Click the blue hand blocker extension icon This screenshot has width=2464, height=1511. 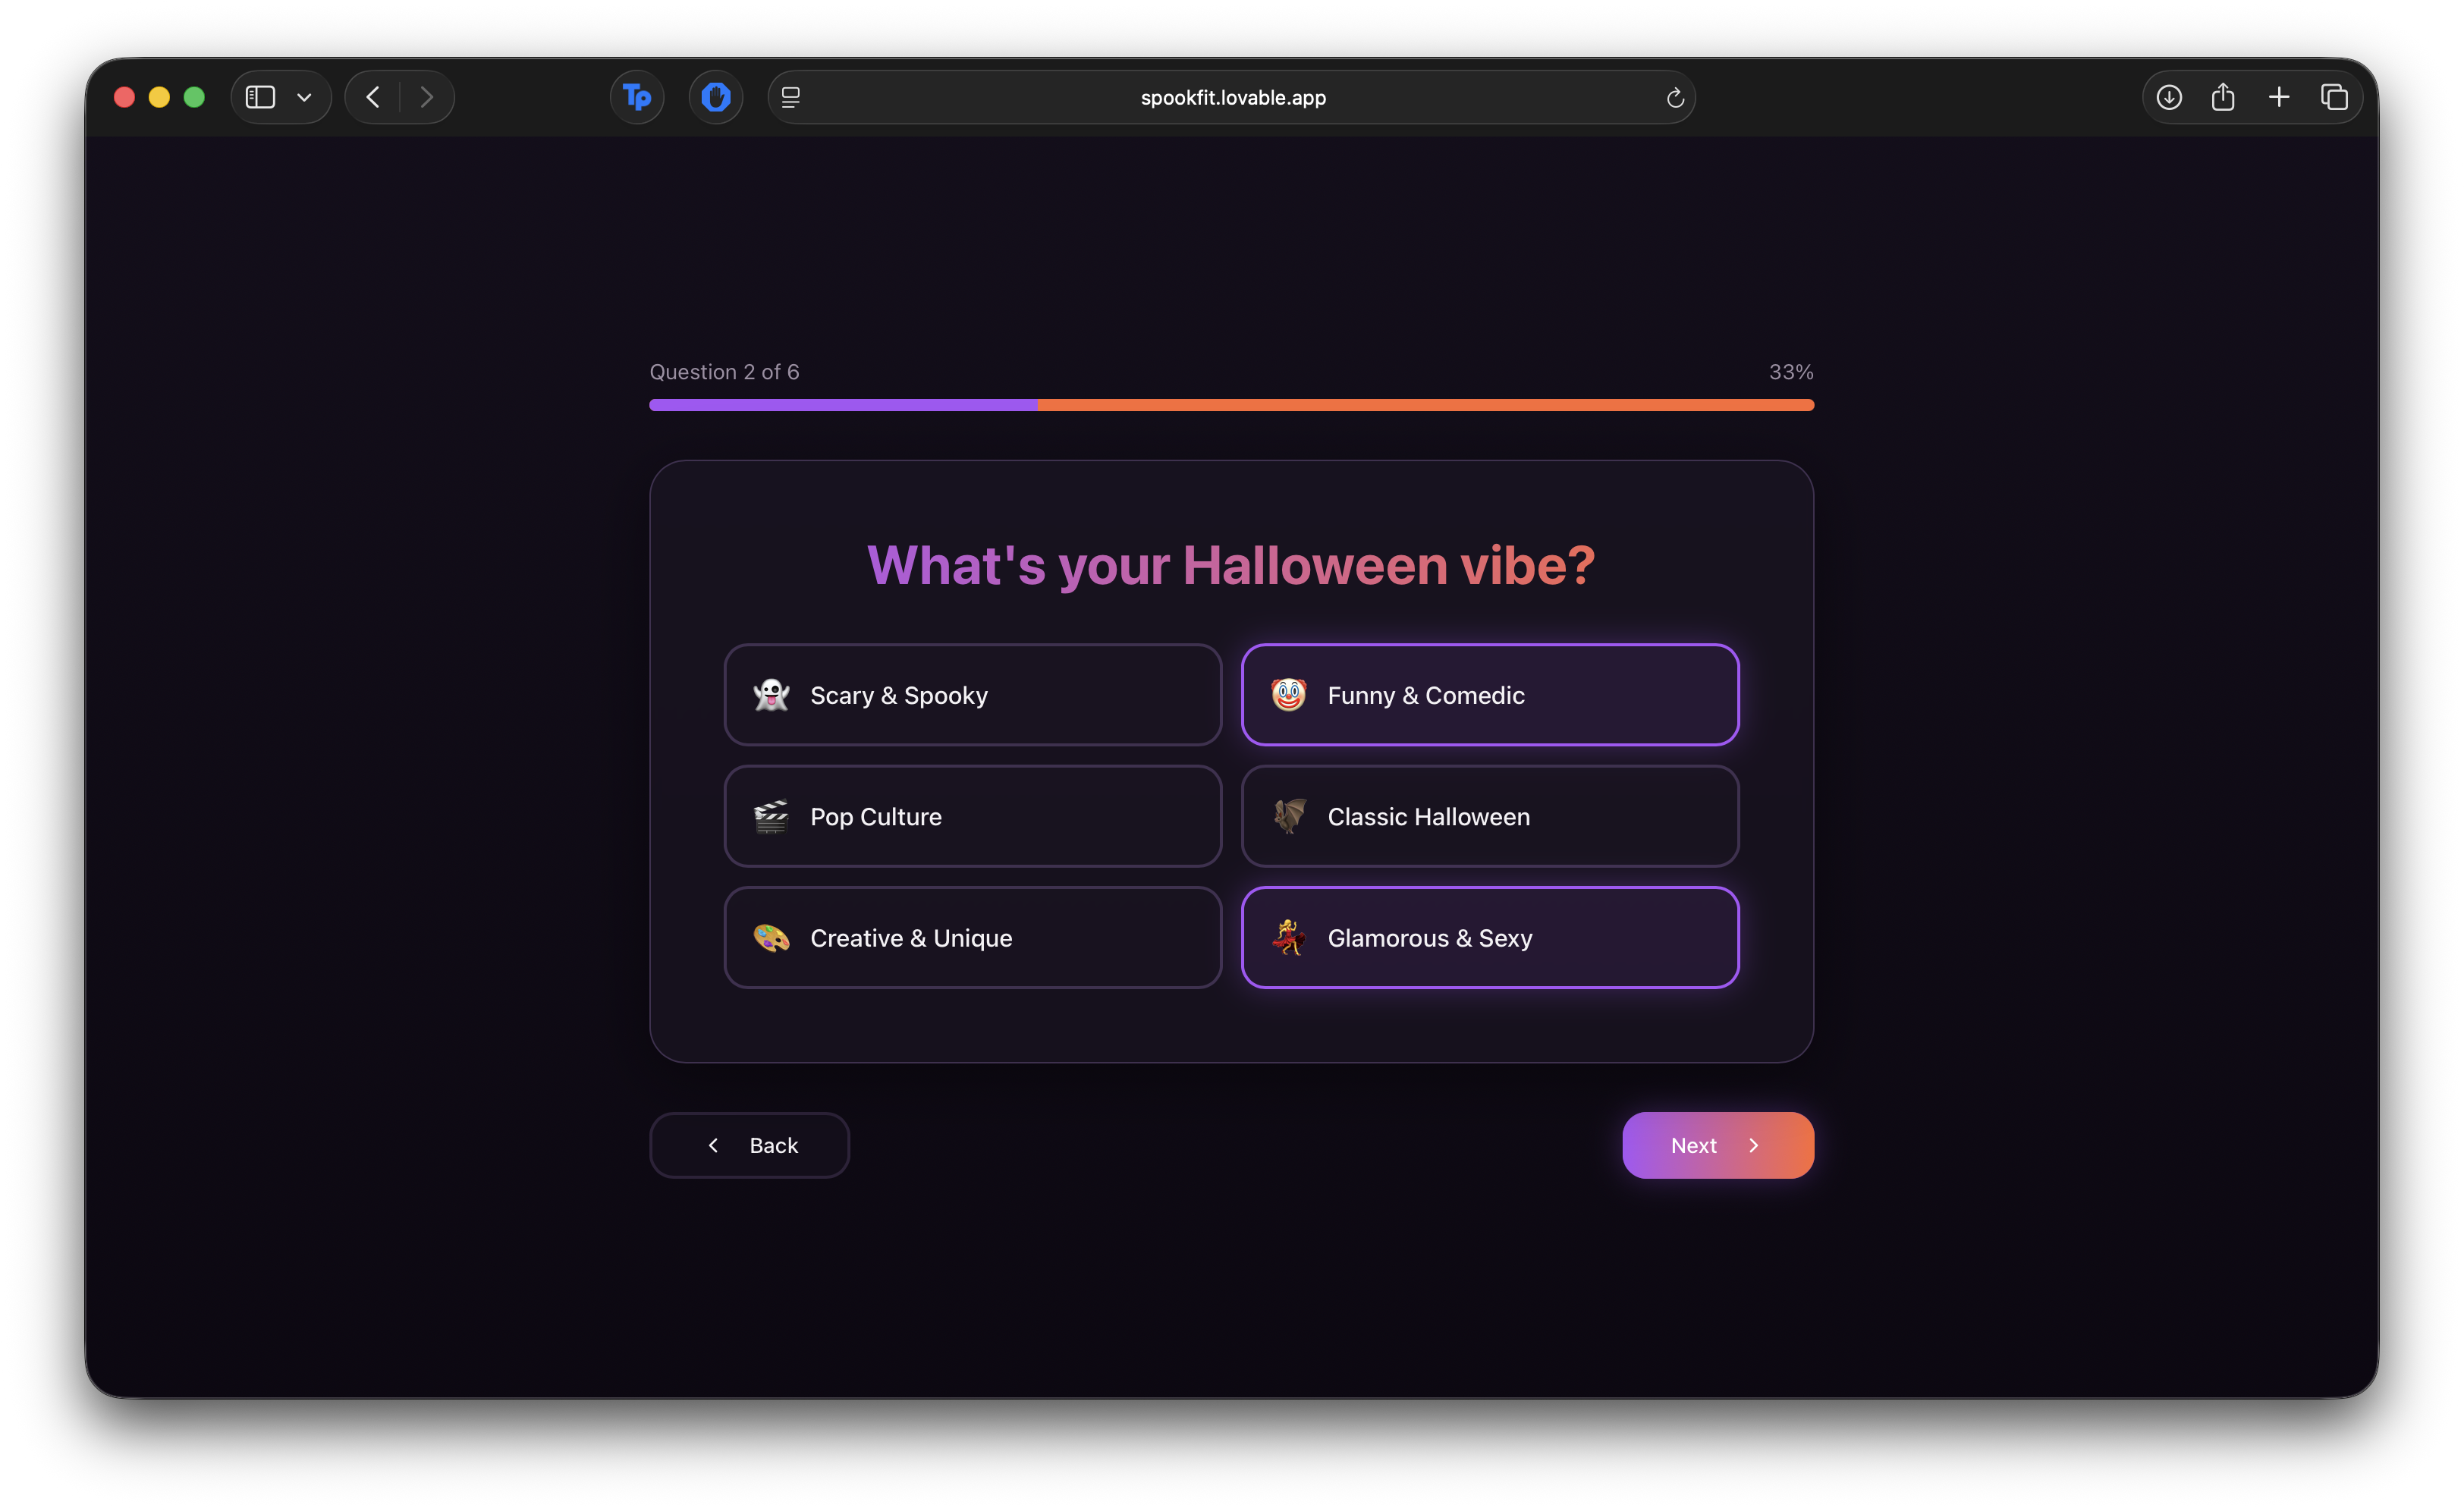[x=716, y=97]
